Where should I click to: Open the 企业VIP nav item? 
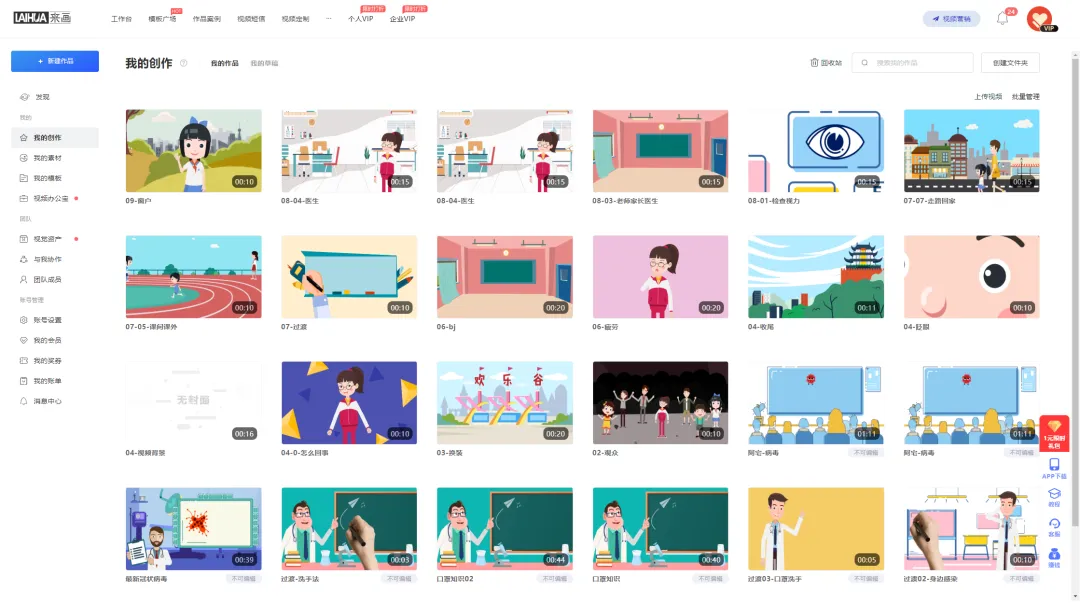402,19
